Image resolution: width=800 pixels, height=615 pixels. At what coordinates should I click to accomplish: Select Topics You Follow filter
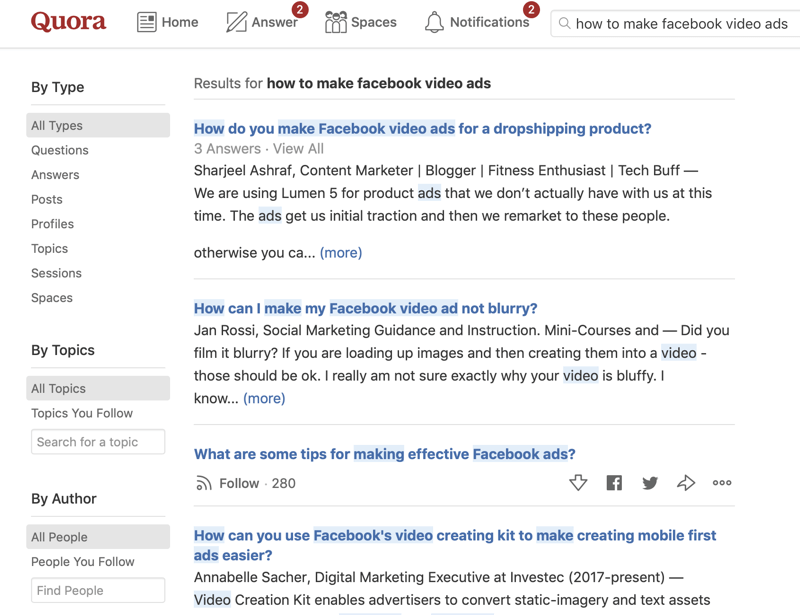click(82, 413)
